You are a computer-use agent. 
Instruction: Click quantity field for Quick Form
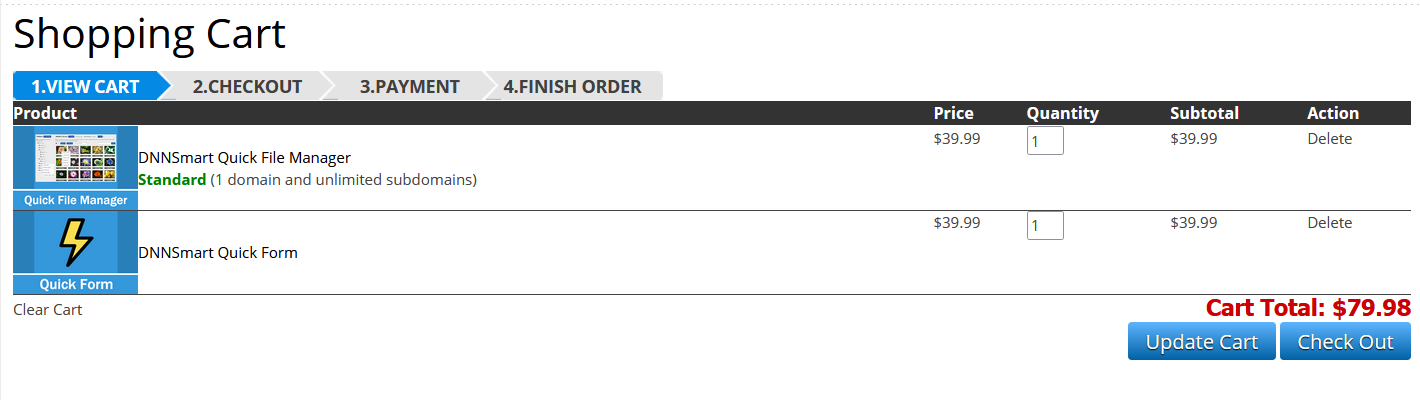pos(1044,225)
